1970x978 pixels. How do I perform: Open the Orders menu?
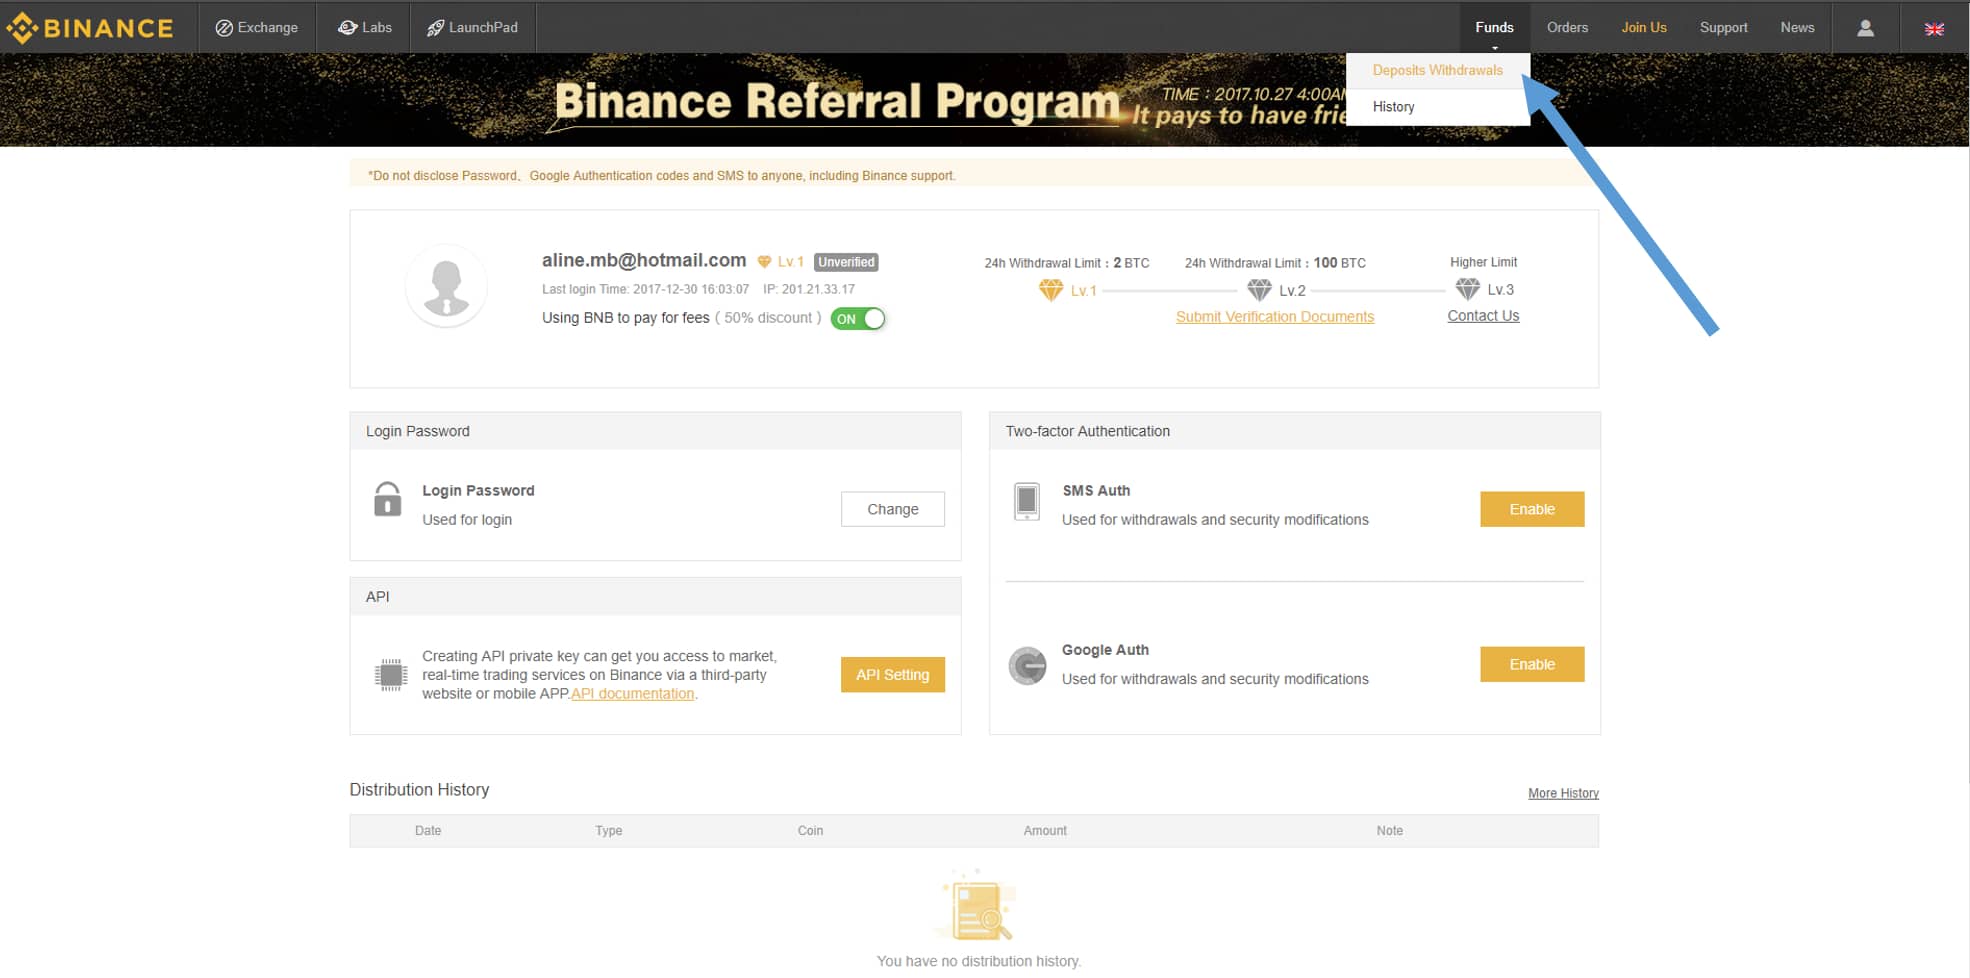pyautogui.click(x=1567, y=27)
